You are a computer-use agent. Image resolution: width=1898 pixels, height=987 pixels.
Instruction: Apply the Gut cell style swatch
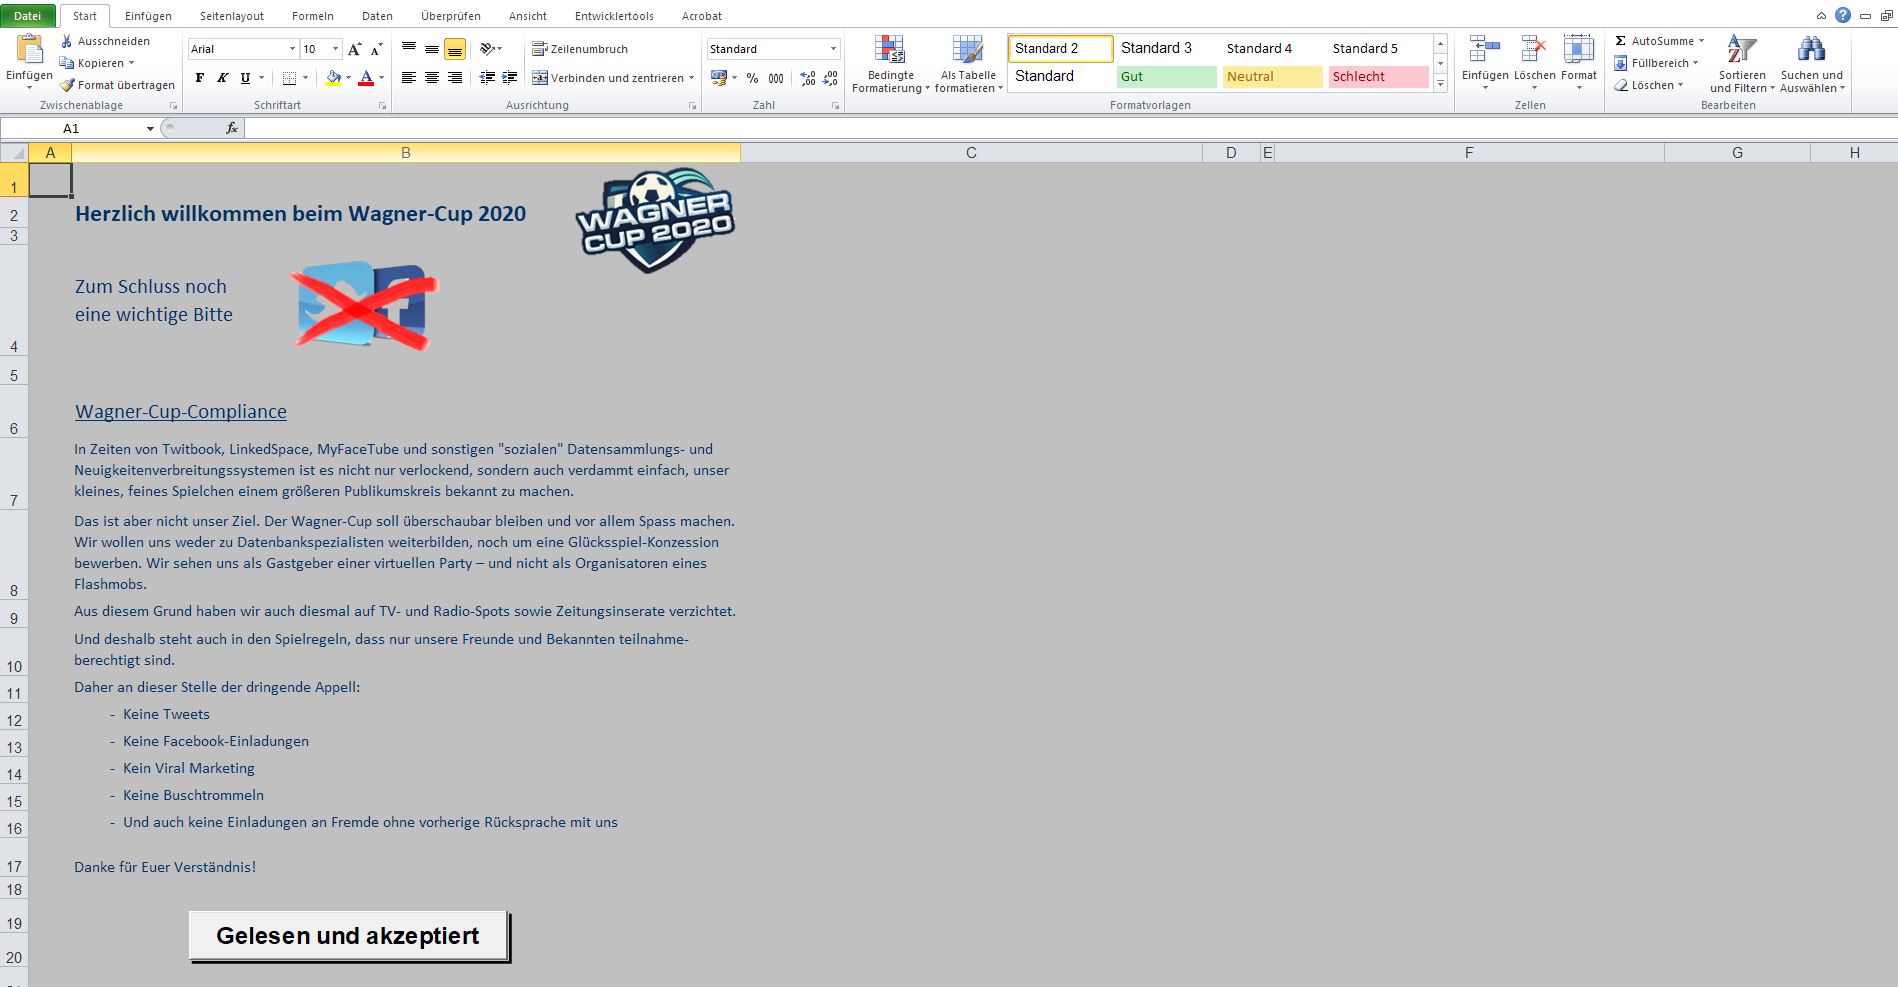pyautogui.click(x=1166, y=77)
